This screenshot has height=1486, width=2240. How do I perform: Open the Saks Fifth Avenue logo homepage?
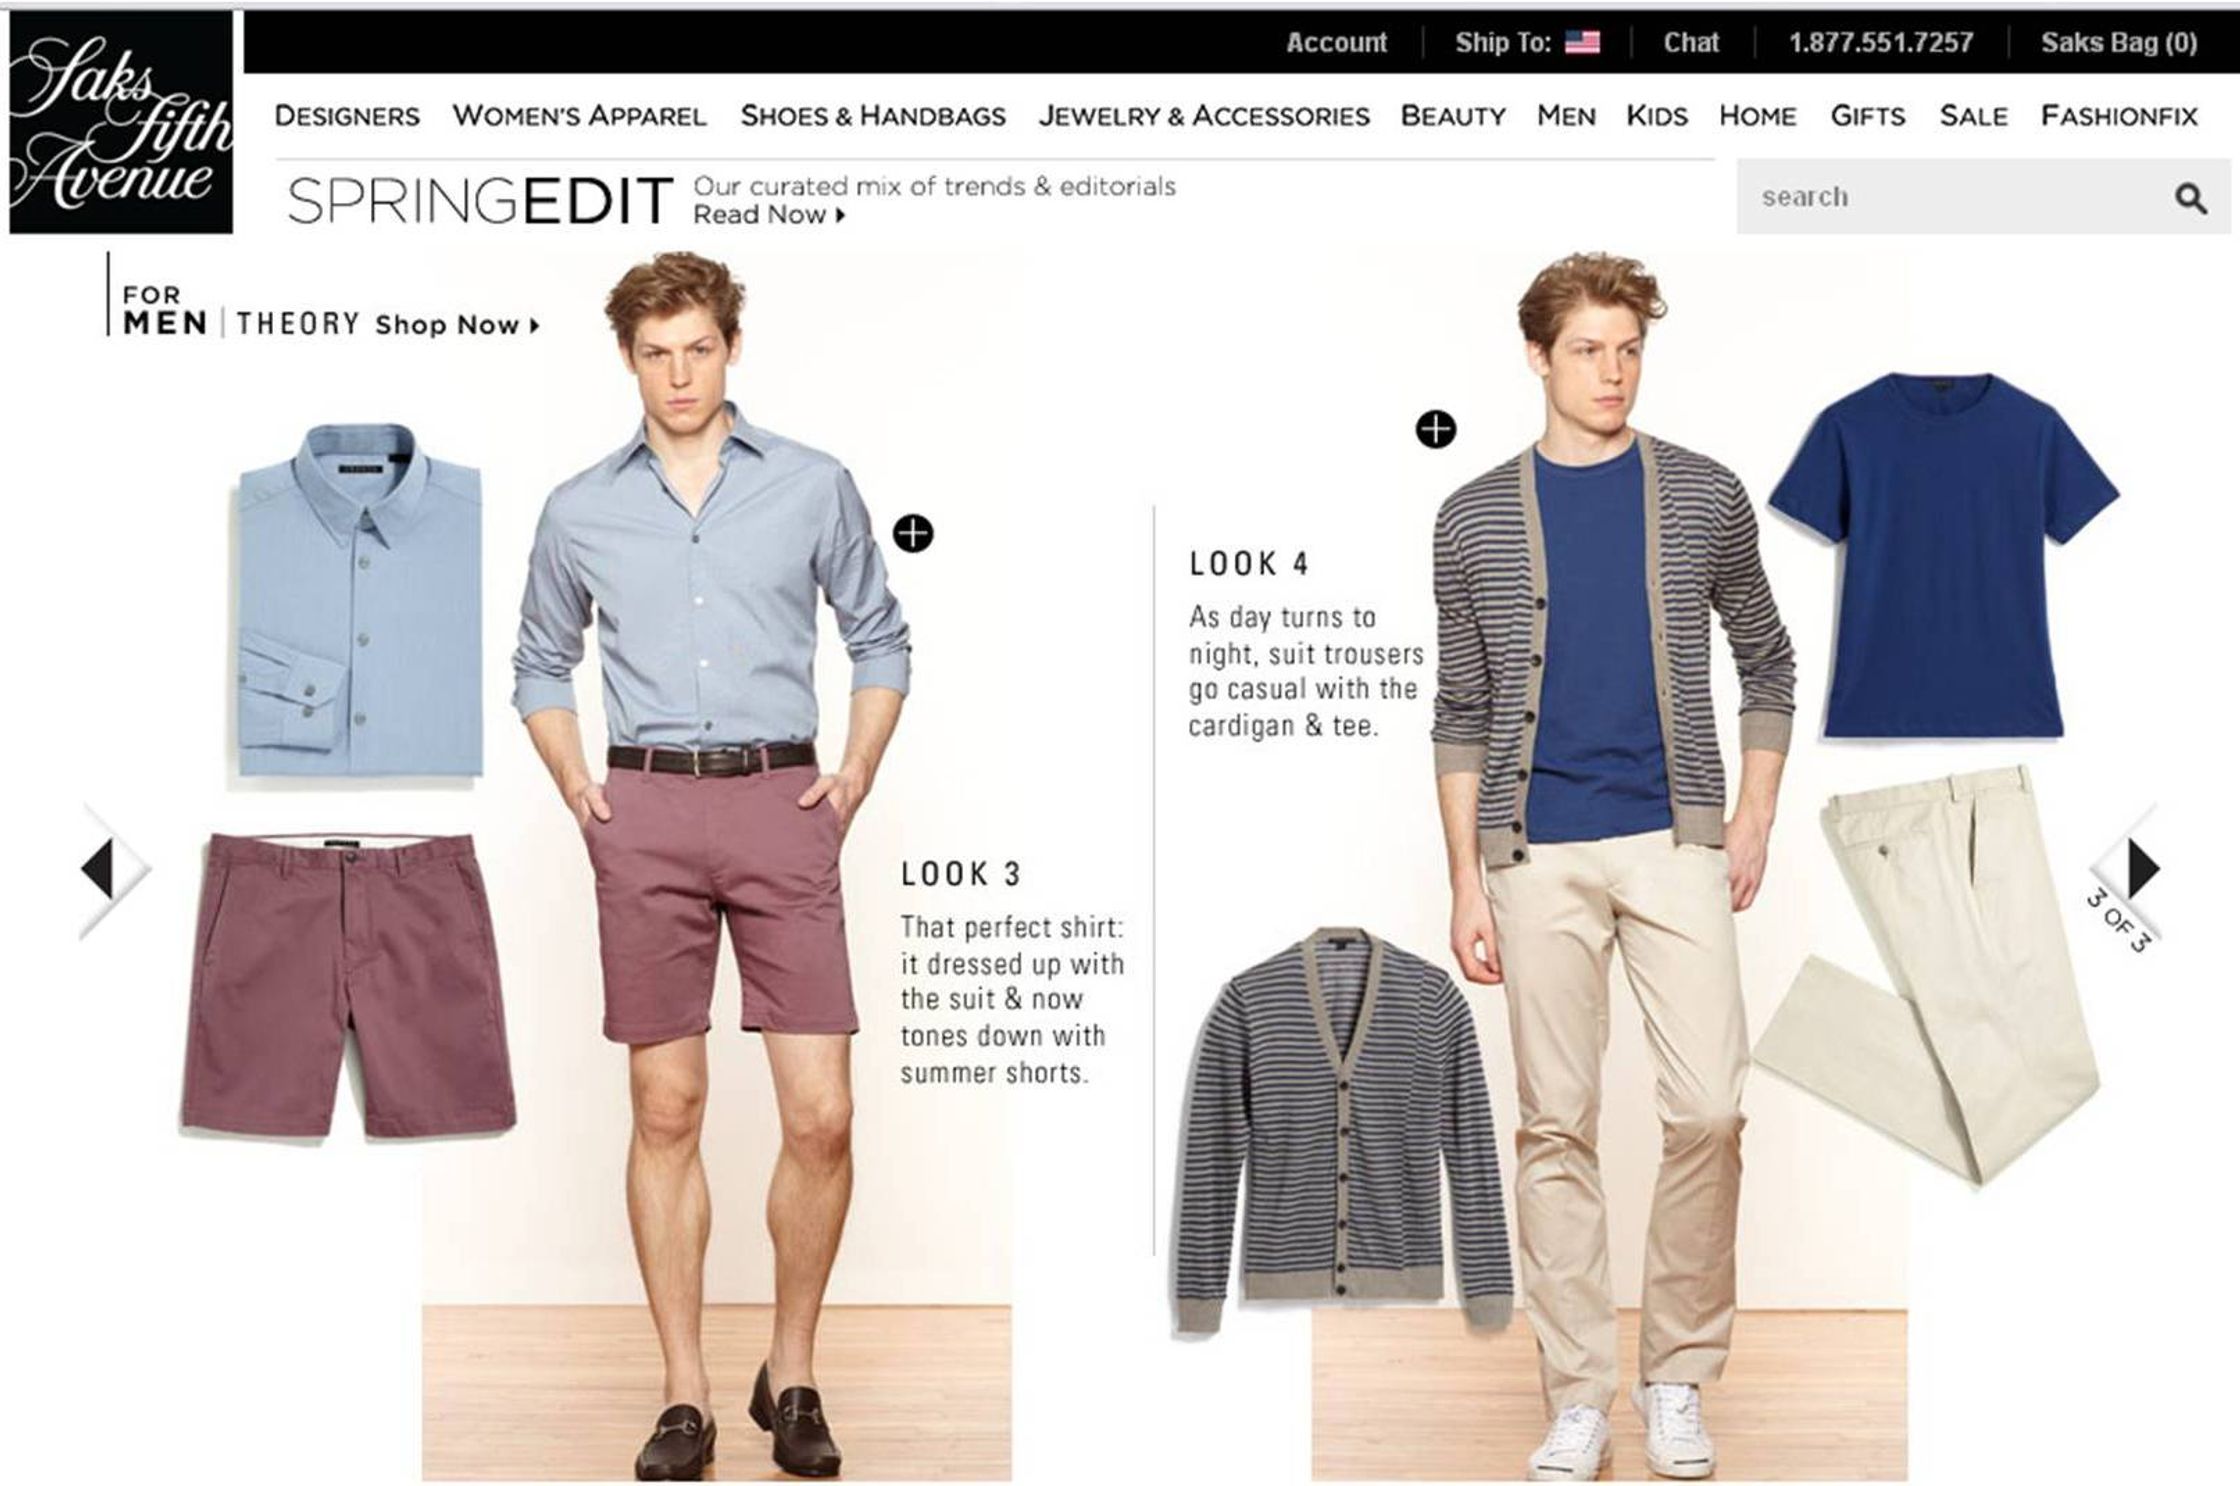121,123
